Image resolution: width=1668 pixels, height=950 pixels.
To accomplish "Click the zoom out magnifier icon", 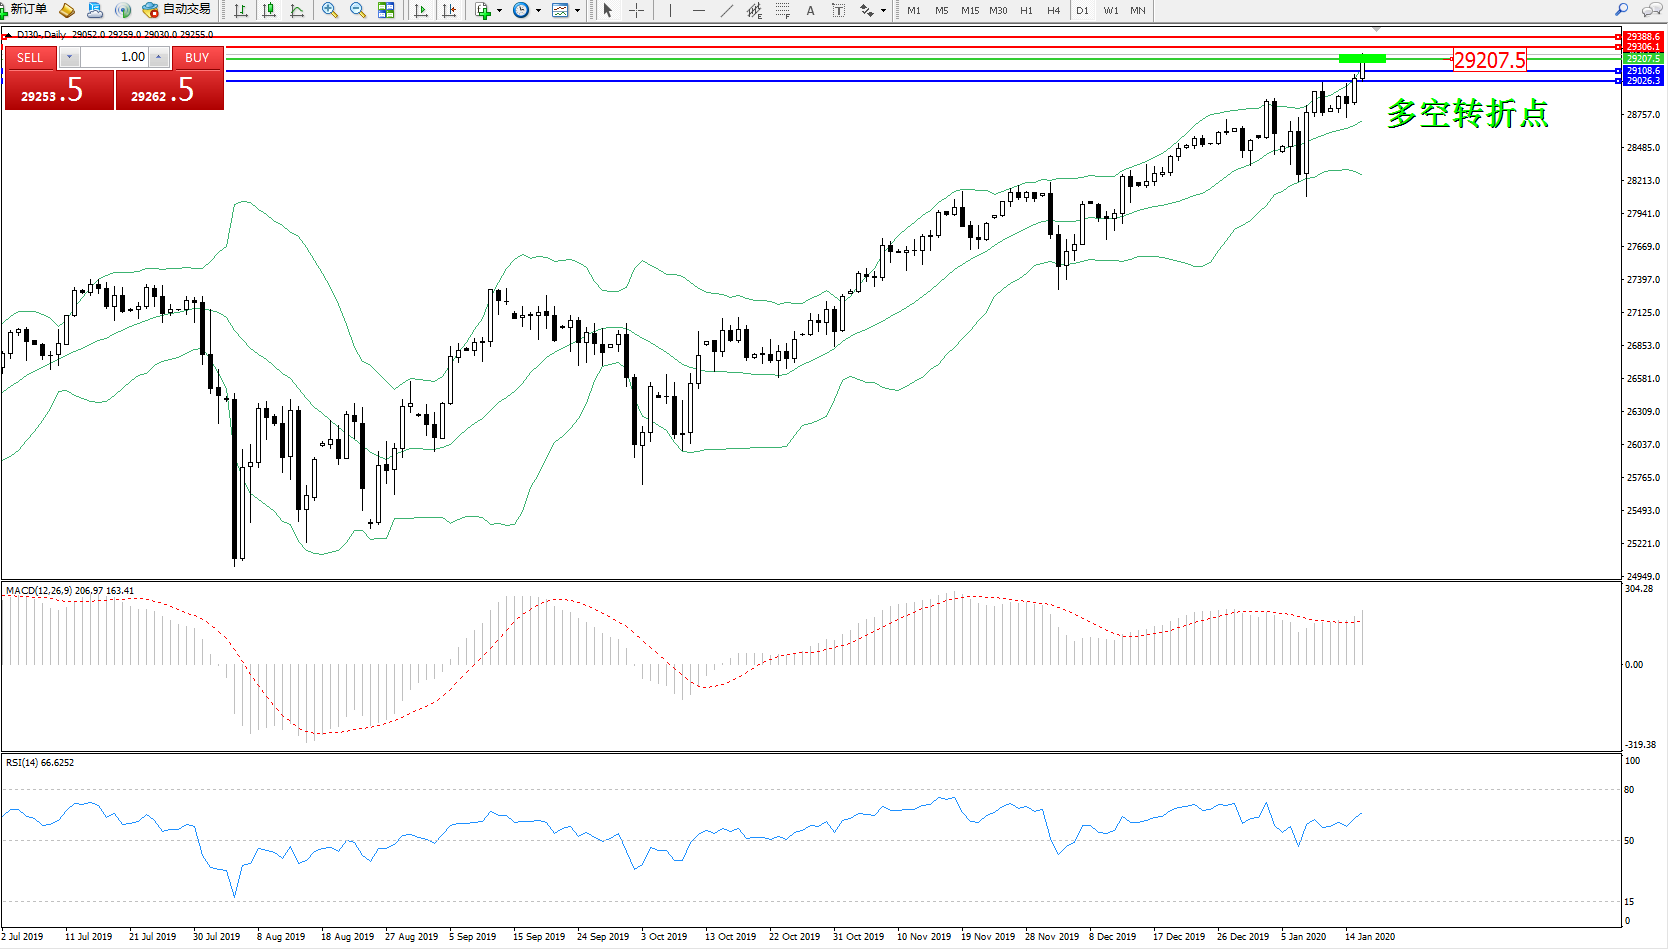I will pos(357,10).
